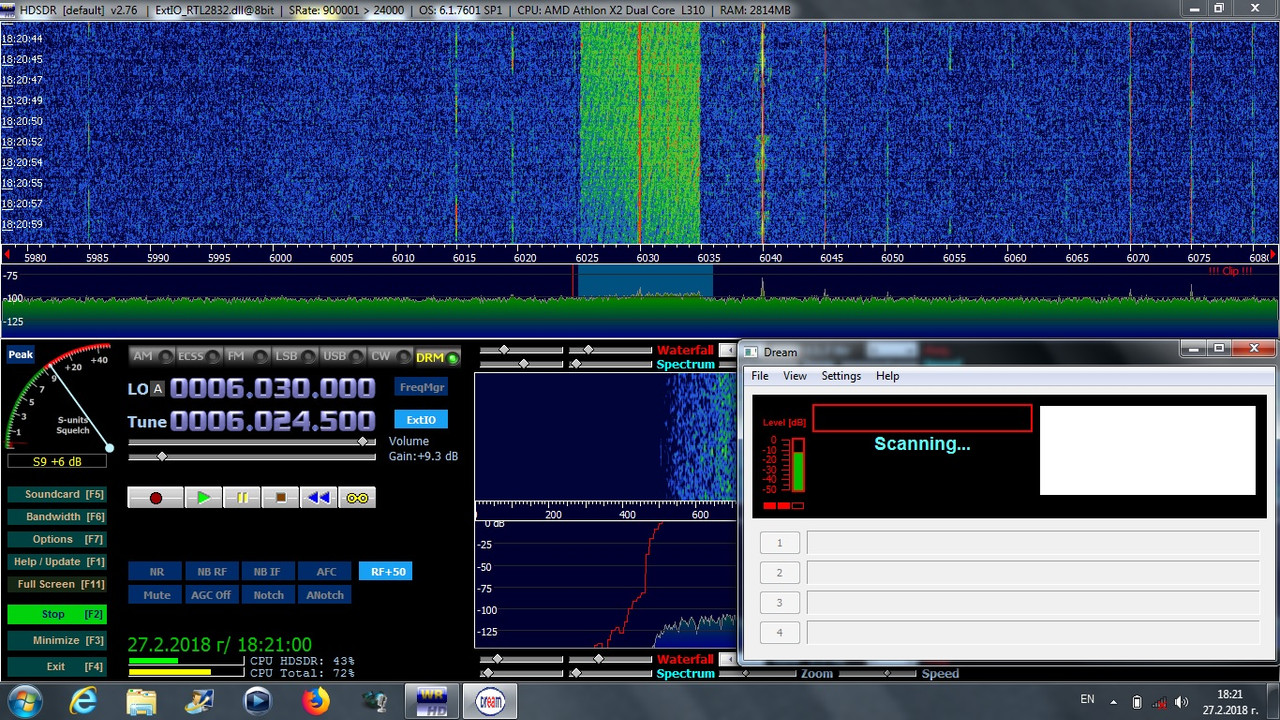Screen dimensions: 1280x720
Task: Click the LO frequency display 0006.030.000
Action: (x=273, y=389)
